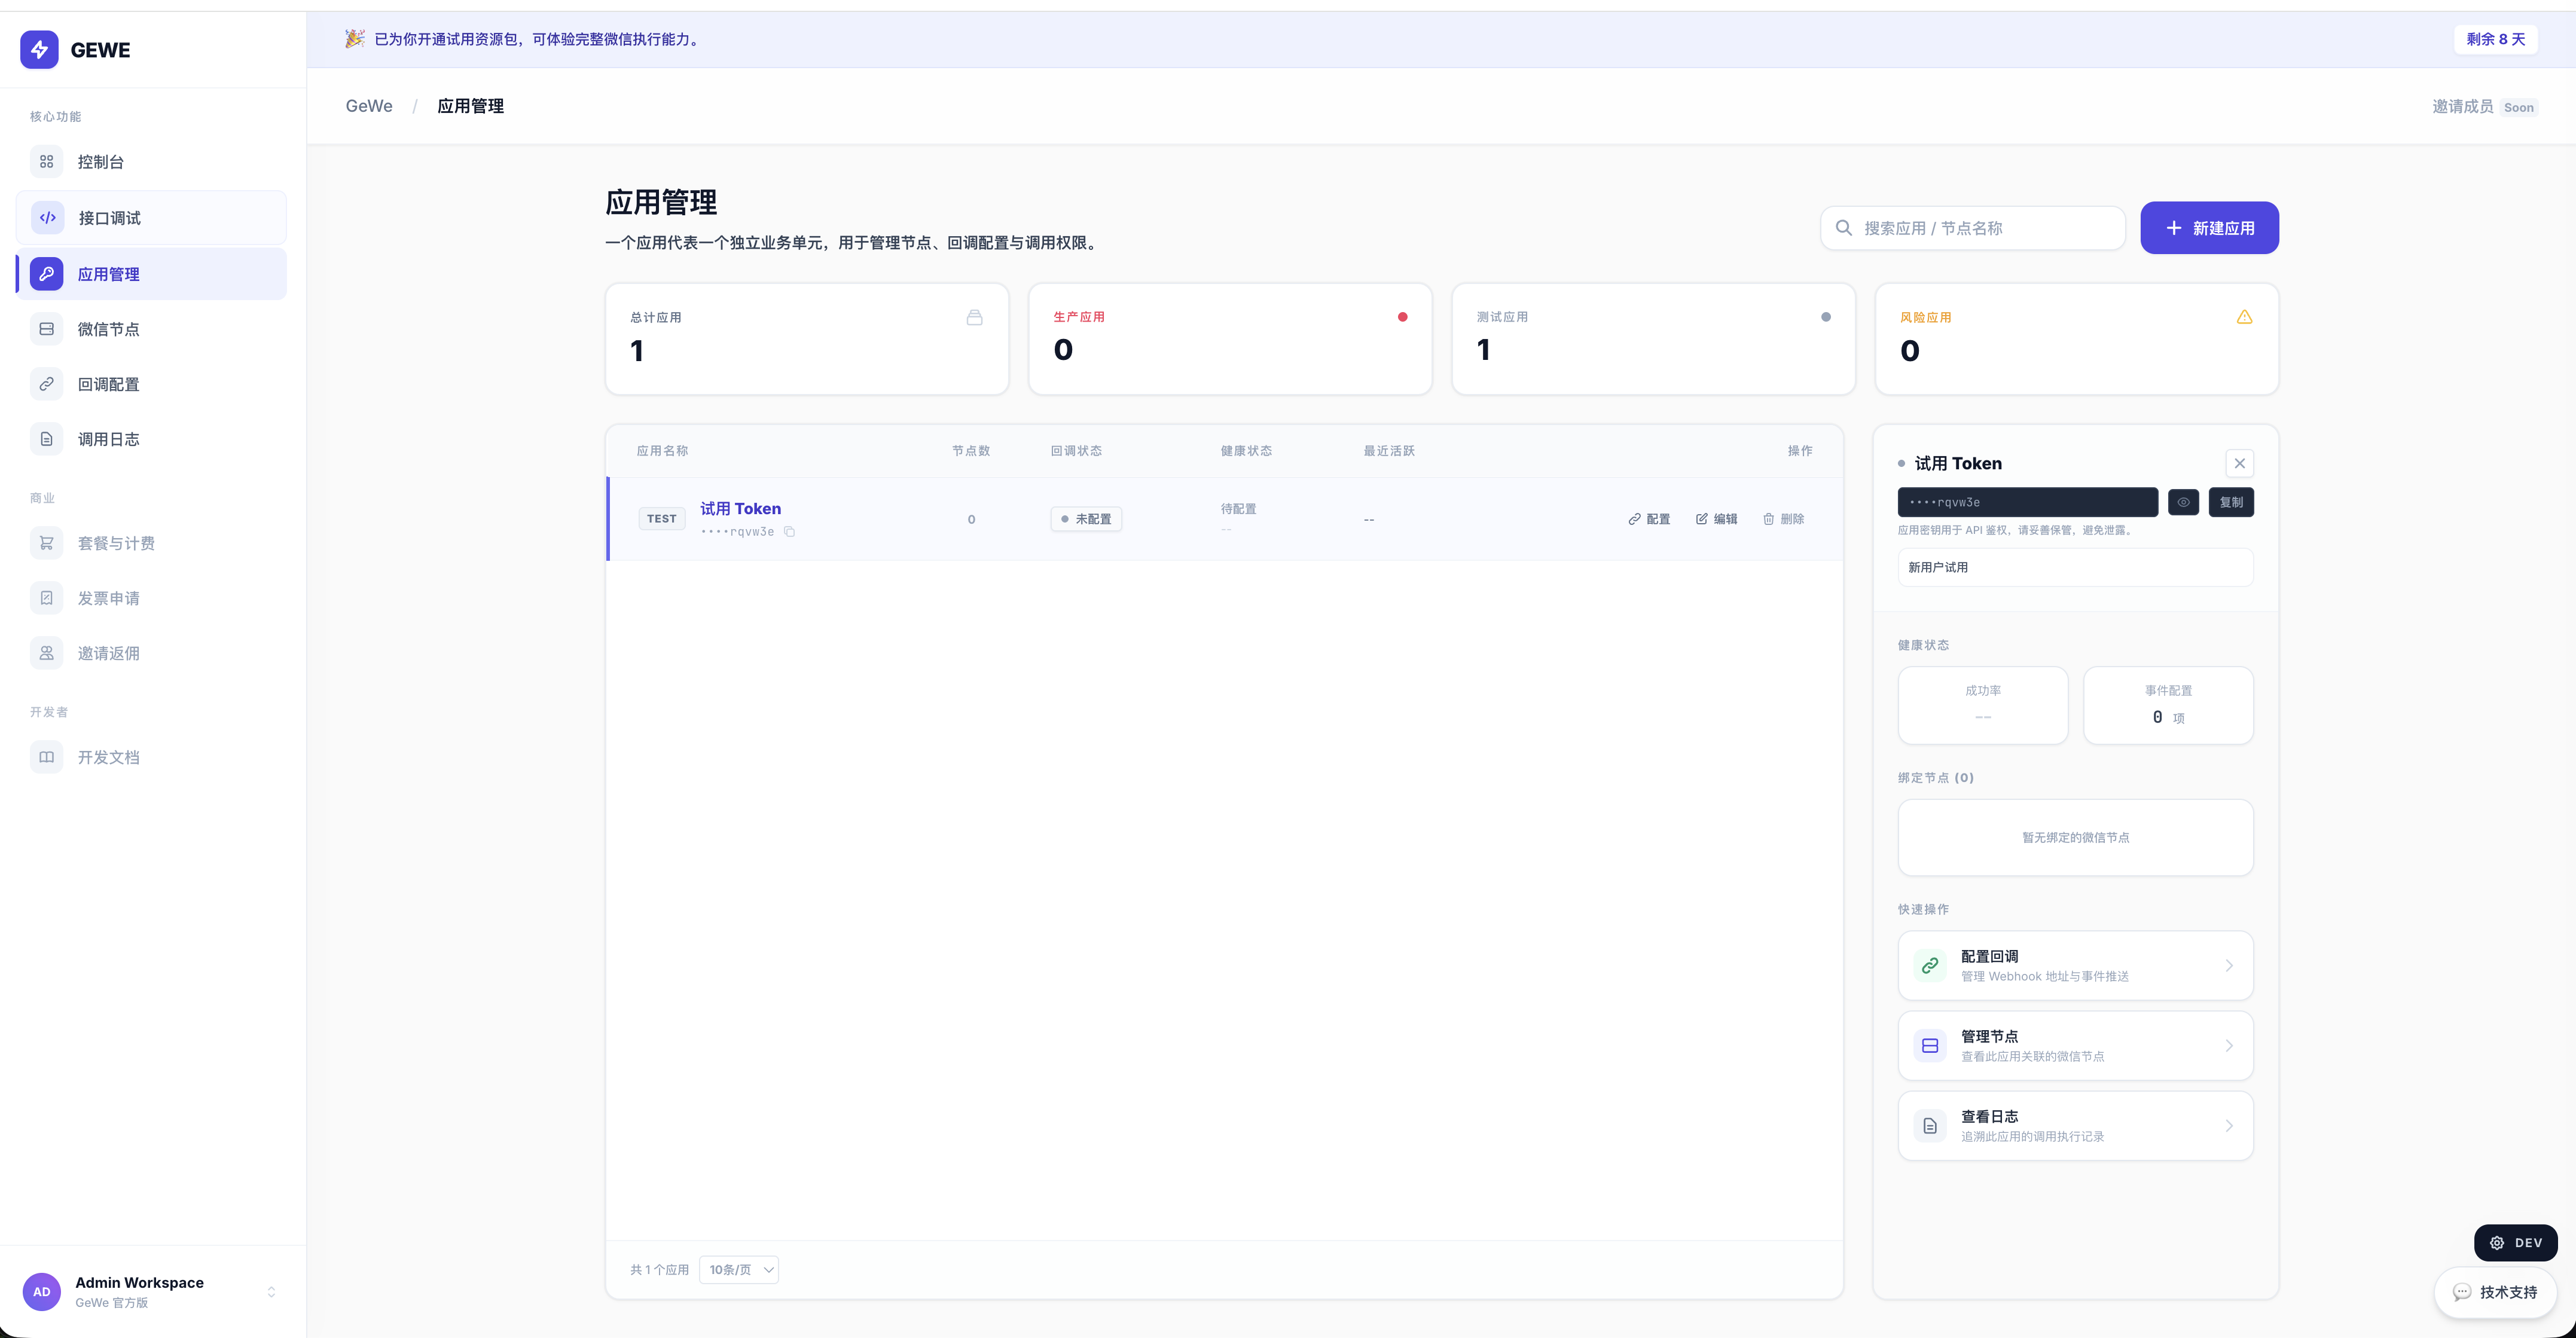Click the 事件配置 0 项 card

coord(2167,705)
